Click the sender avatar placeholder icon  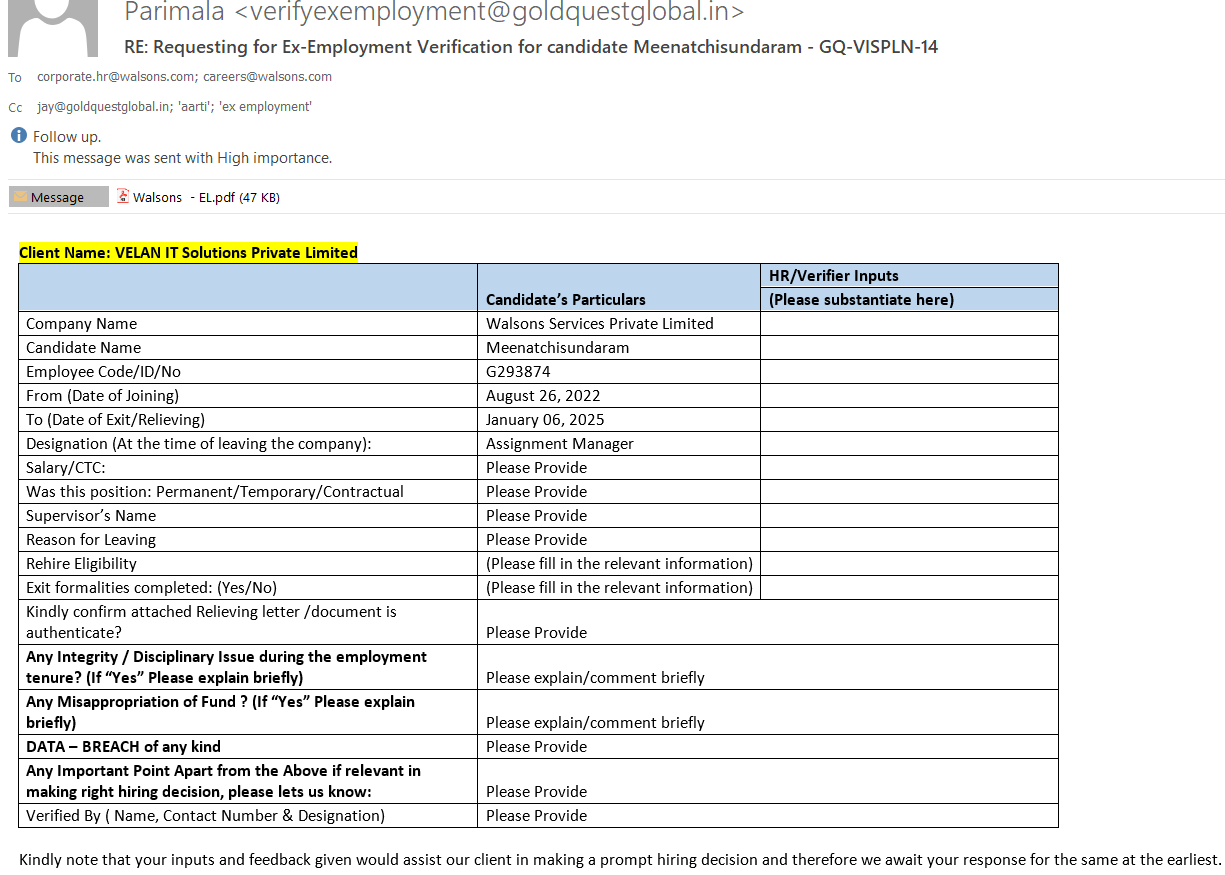(x=53, y=28)
